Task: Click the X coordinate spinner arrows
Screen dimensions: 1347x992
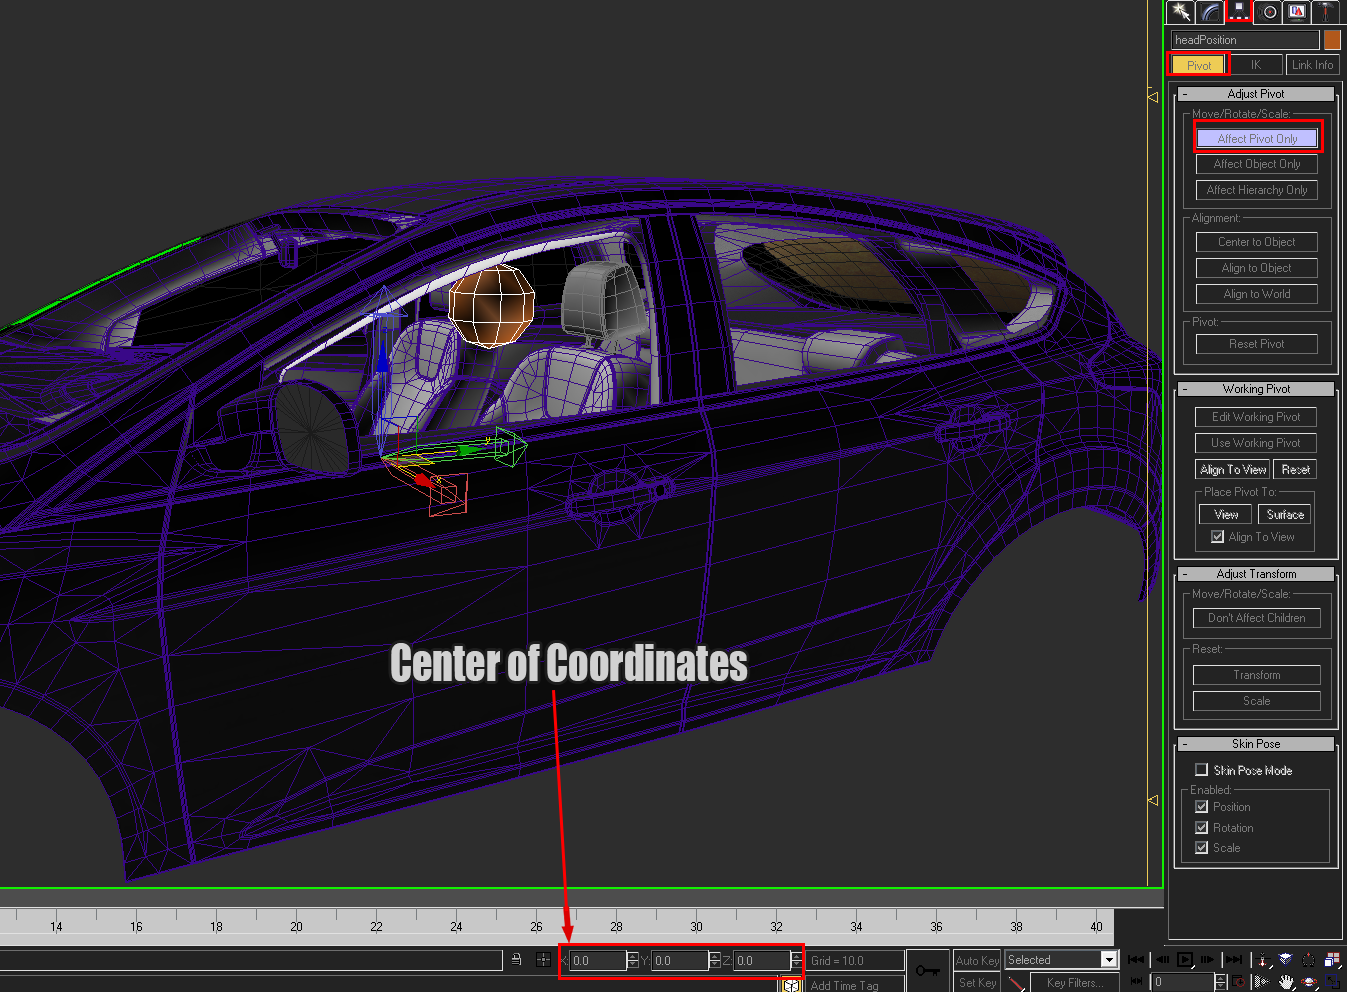Action: [x=632, y=960]
